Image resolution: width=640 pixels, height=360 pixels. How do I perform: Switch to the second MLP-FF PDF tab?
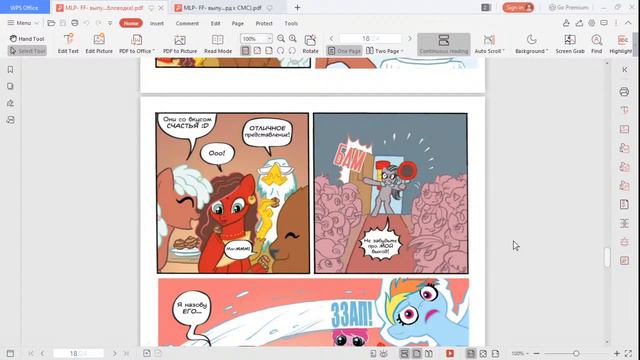[x=222, y=8]
